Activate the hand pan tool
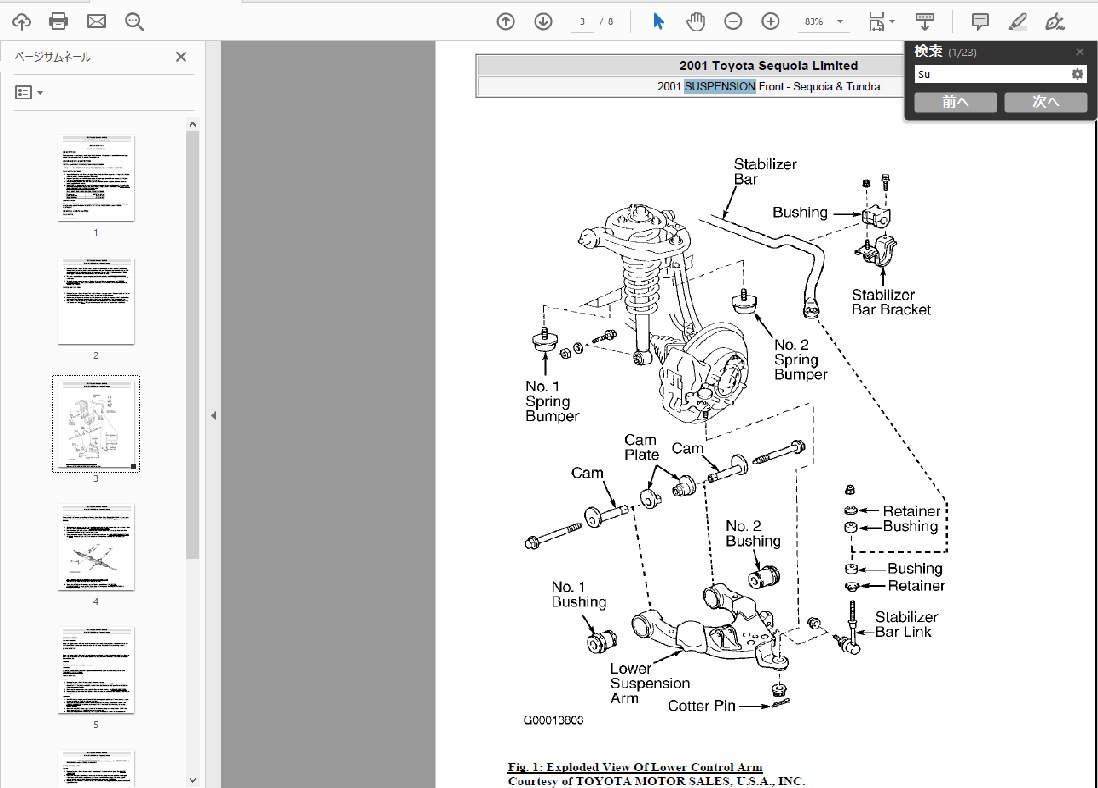This screenshot has height=788, width=1098. click(695, 22)
